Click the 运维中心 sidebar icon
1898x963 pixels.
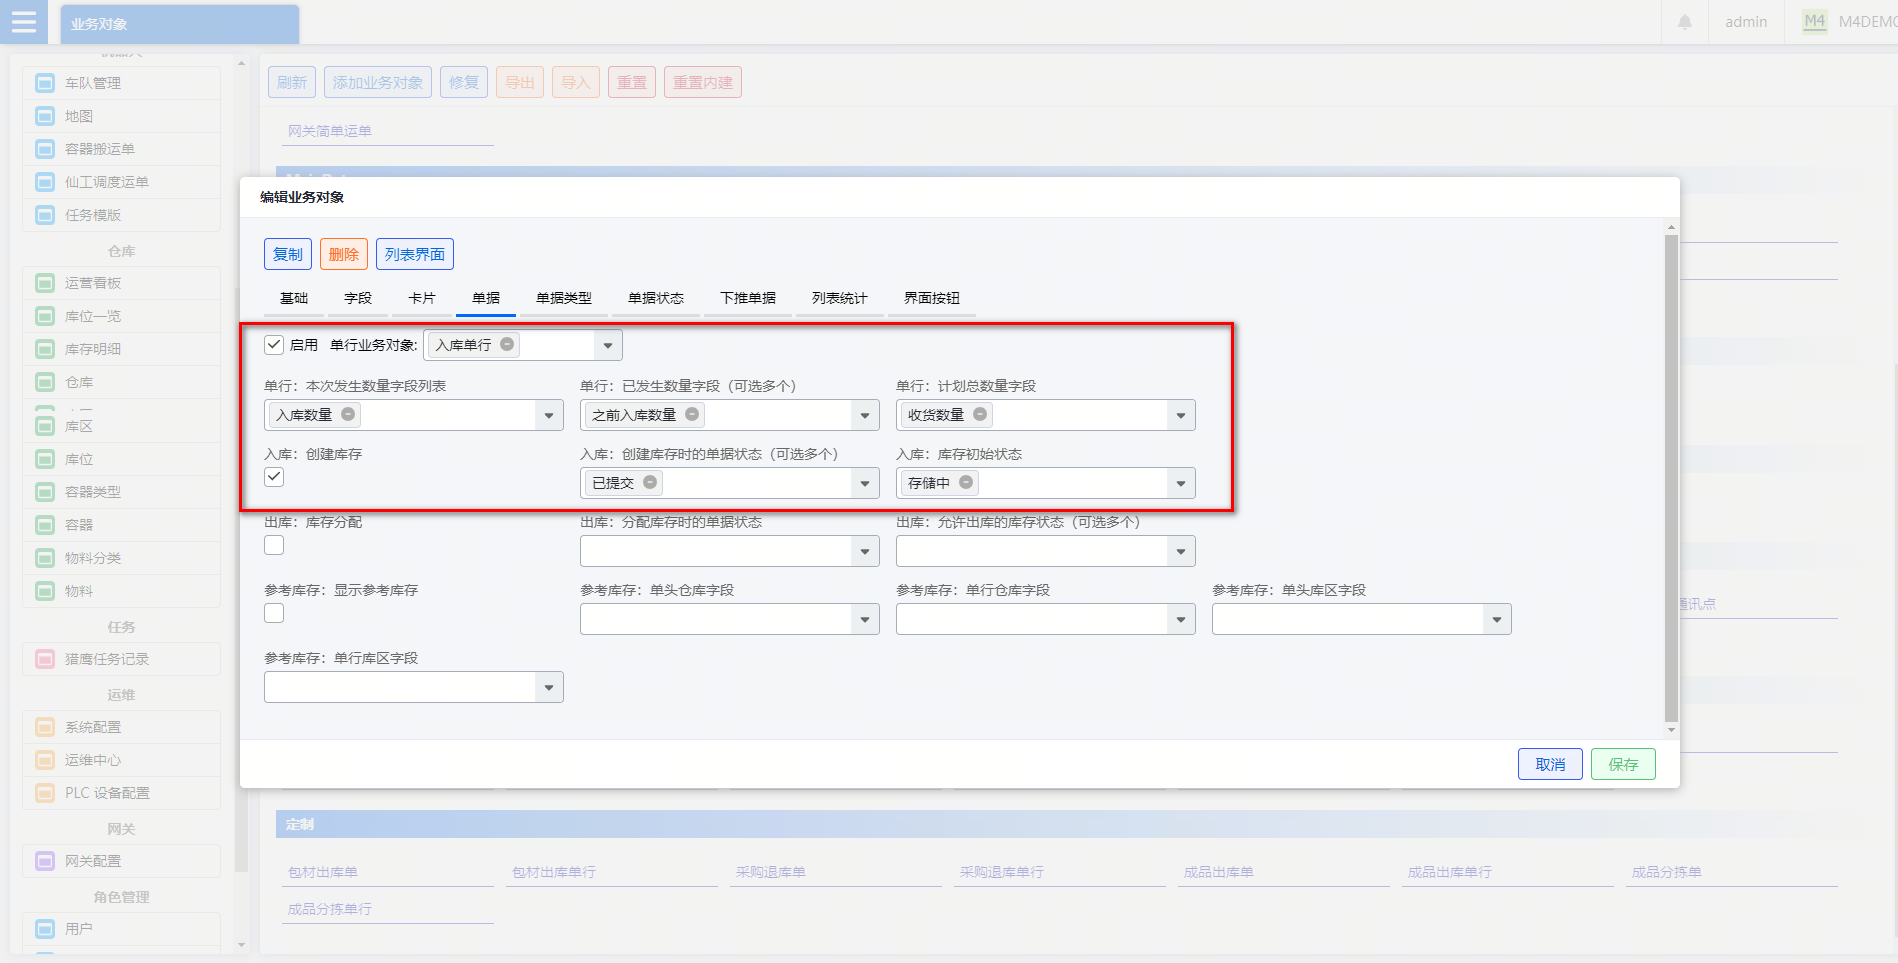[x=45, y=760]
